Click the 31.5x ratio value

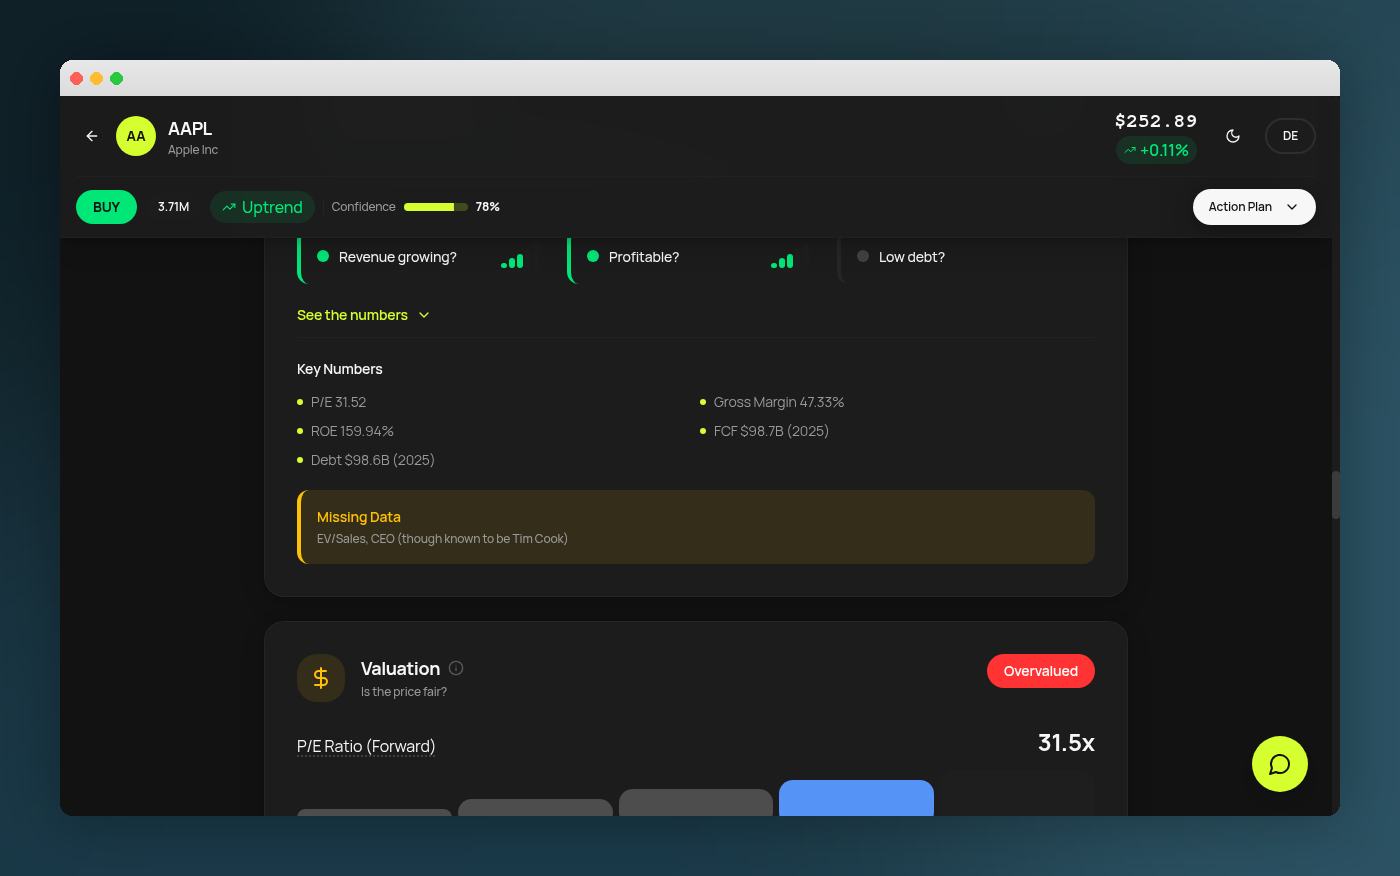tap(1066, 743)
